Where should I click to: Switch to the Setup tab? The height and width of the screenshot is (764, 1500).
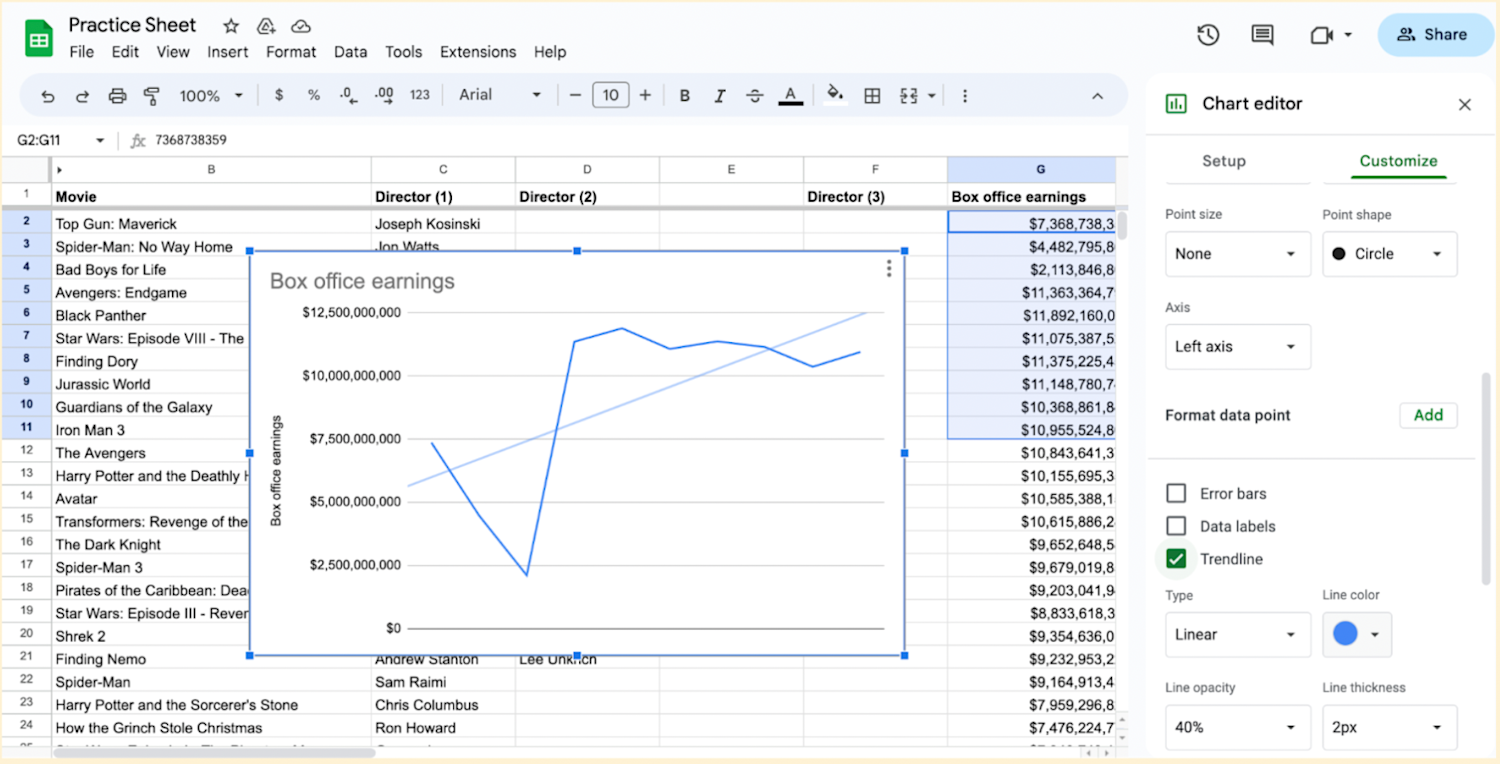1224,161
